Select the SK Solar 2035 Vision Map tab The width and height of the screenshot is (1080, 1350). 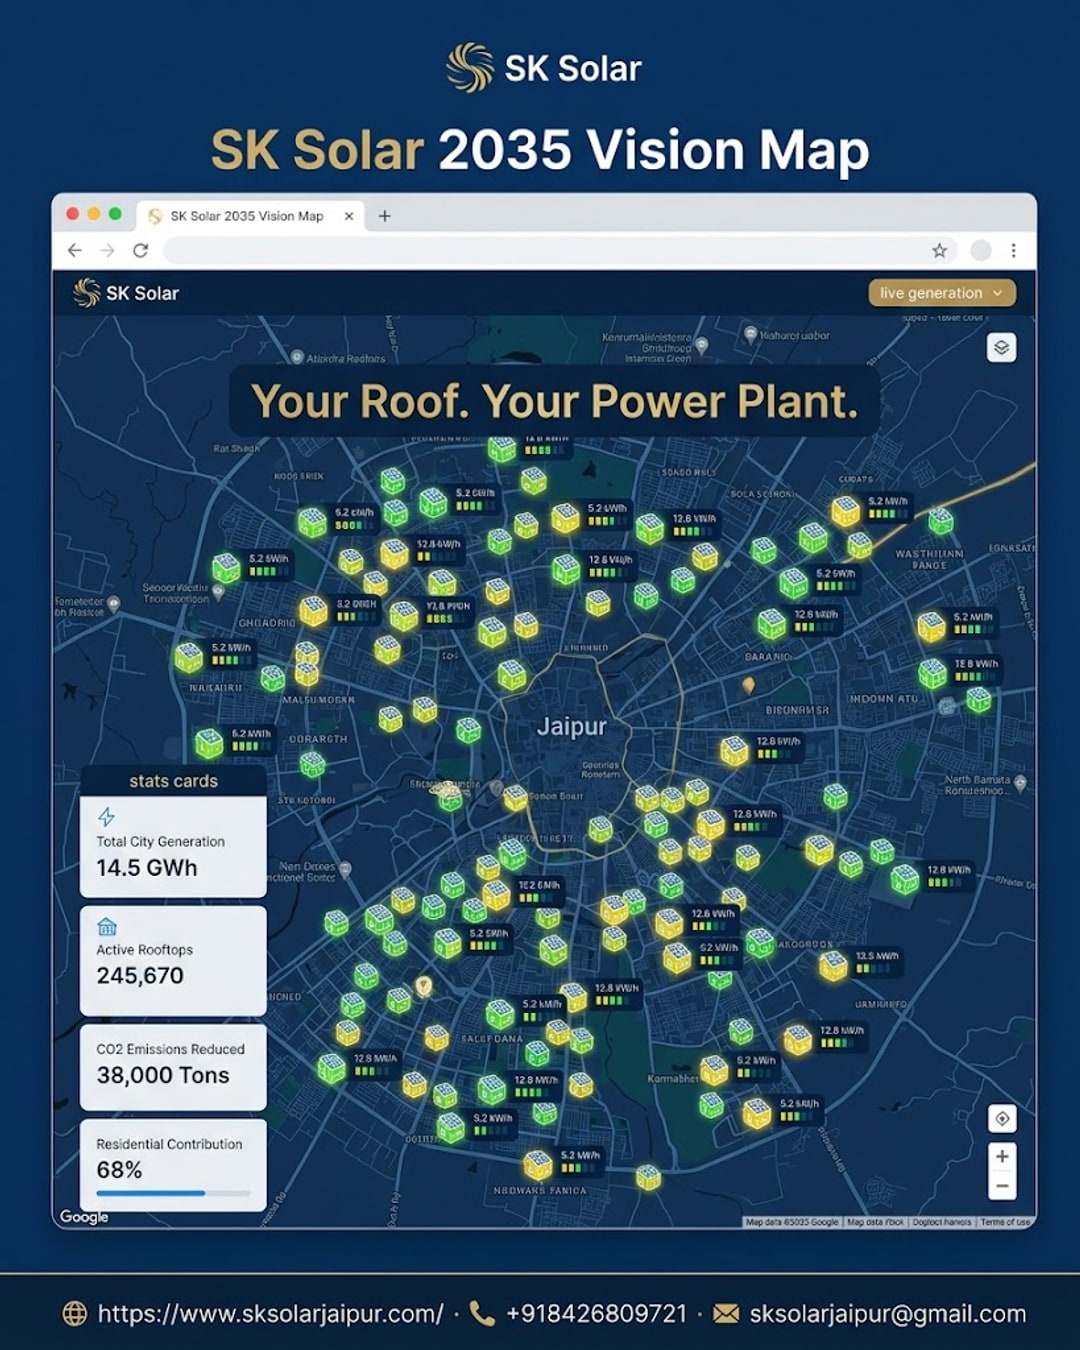(248, 216)
